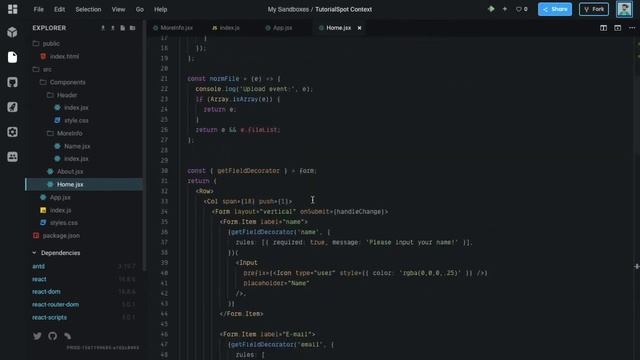Open editor more options ellipsis

tap(632, 28)
